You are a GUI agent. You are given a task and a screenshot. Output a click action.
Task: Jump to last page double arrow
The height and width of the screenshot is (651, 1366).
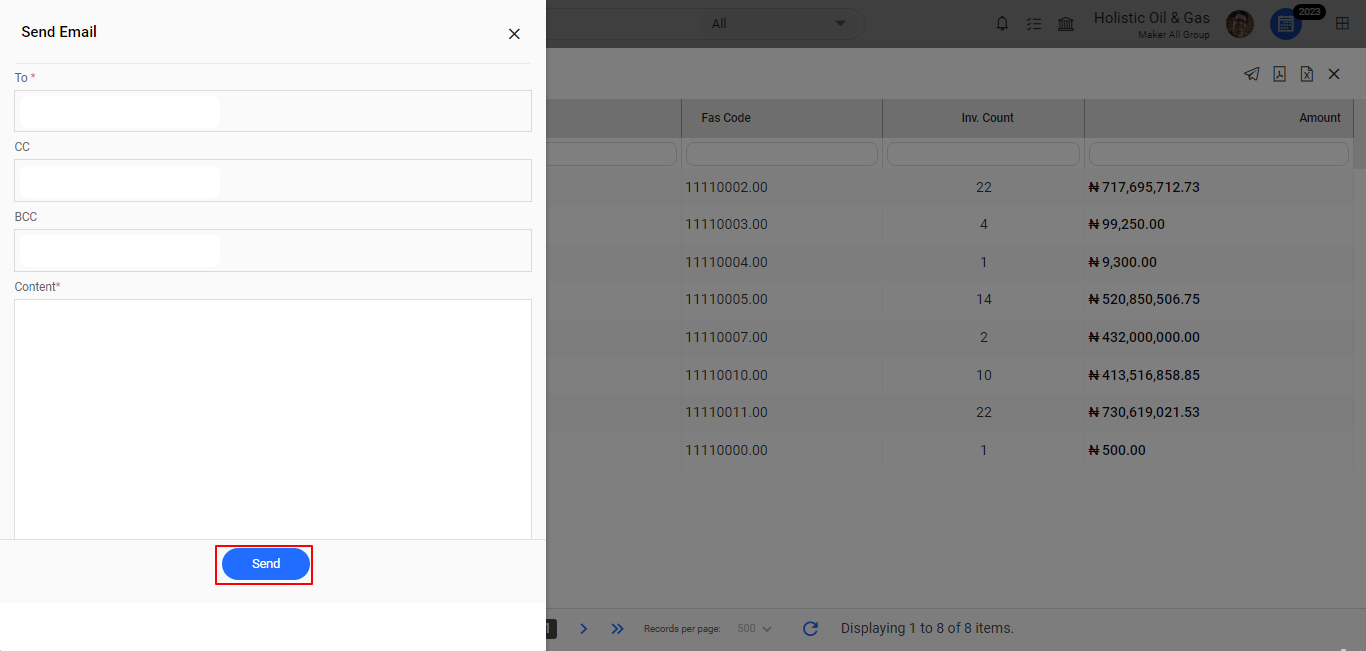coord(617,629)
